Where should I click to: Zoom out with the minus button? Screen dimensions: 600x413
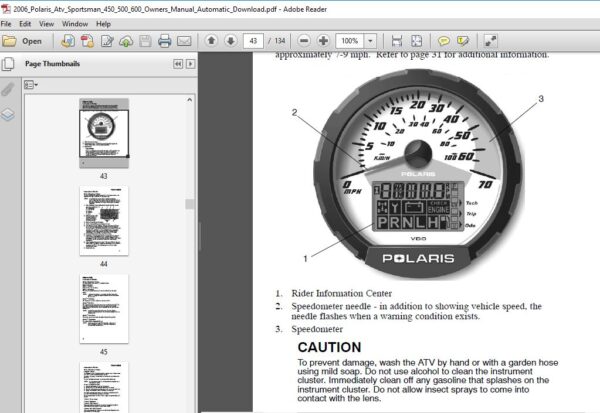tap(304, 41)
